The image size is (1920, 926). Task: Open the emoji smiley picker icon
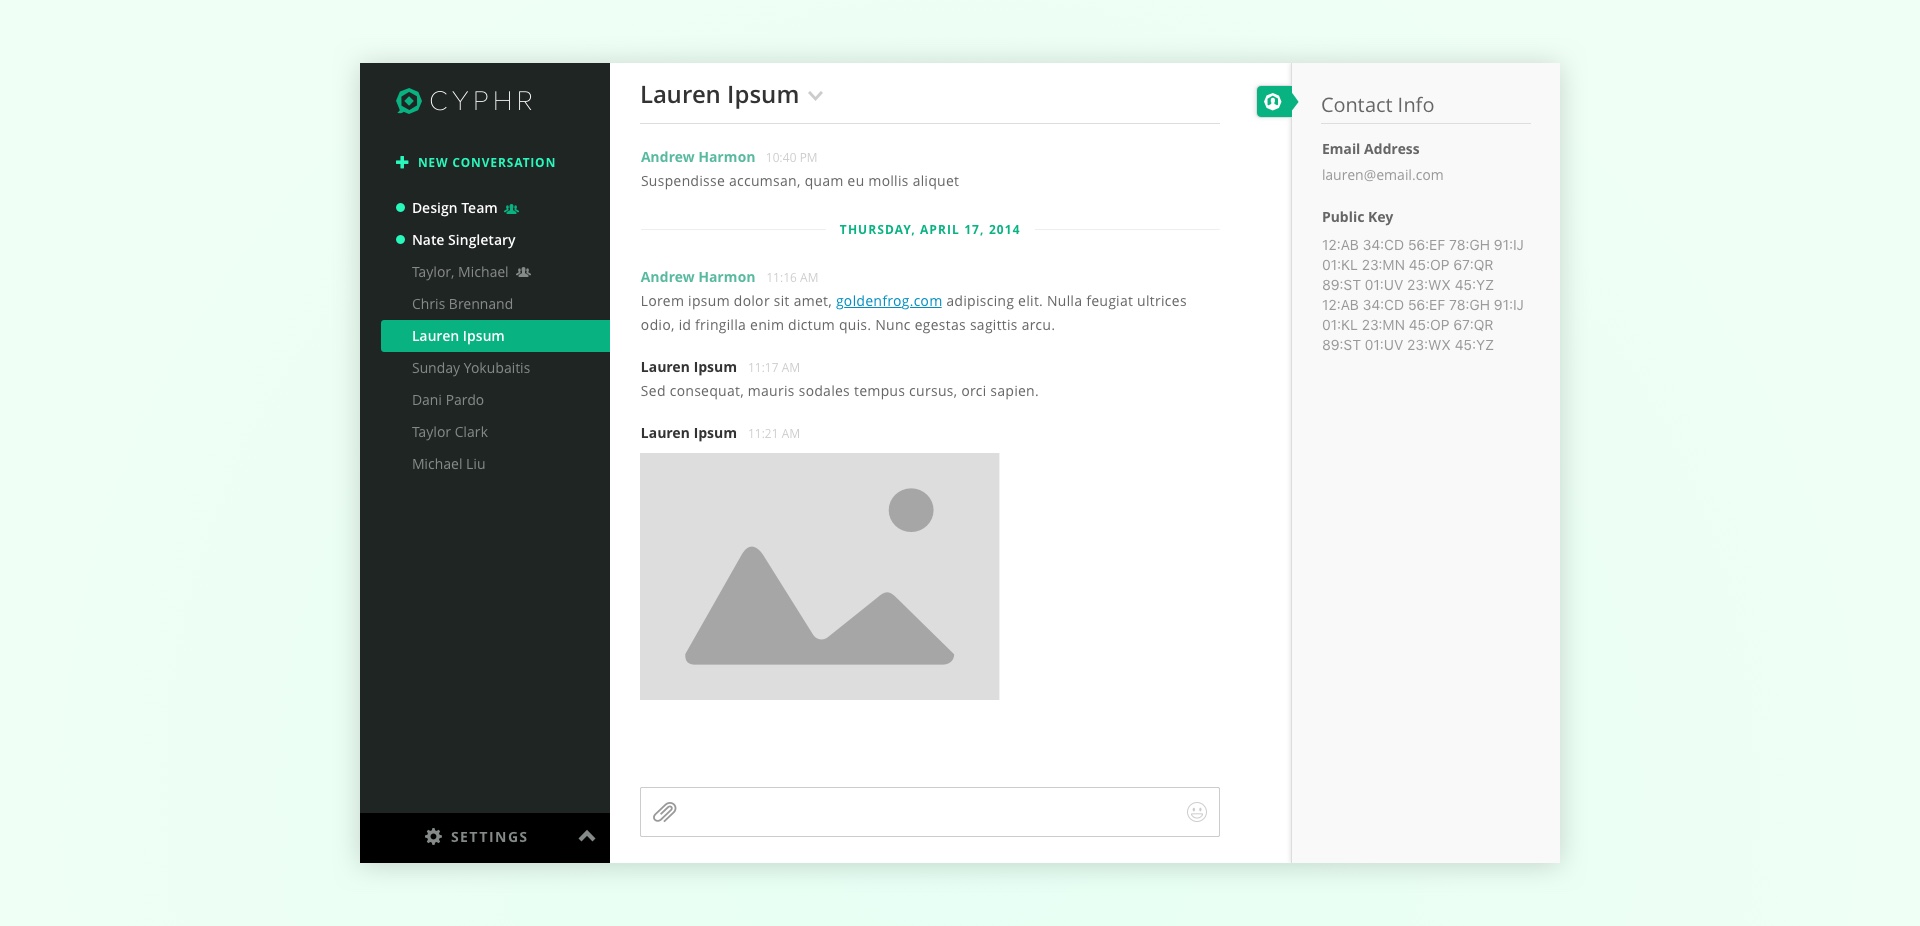click(1197, 812)
